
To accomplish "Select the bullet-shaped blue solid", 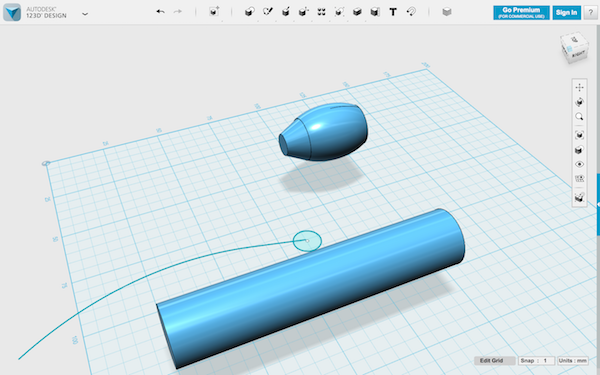I will click(x=324, y=132).
